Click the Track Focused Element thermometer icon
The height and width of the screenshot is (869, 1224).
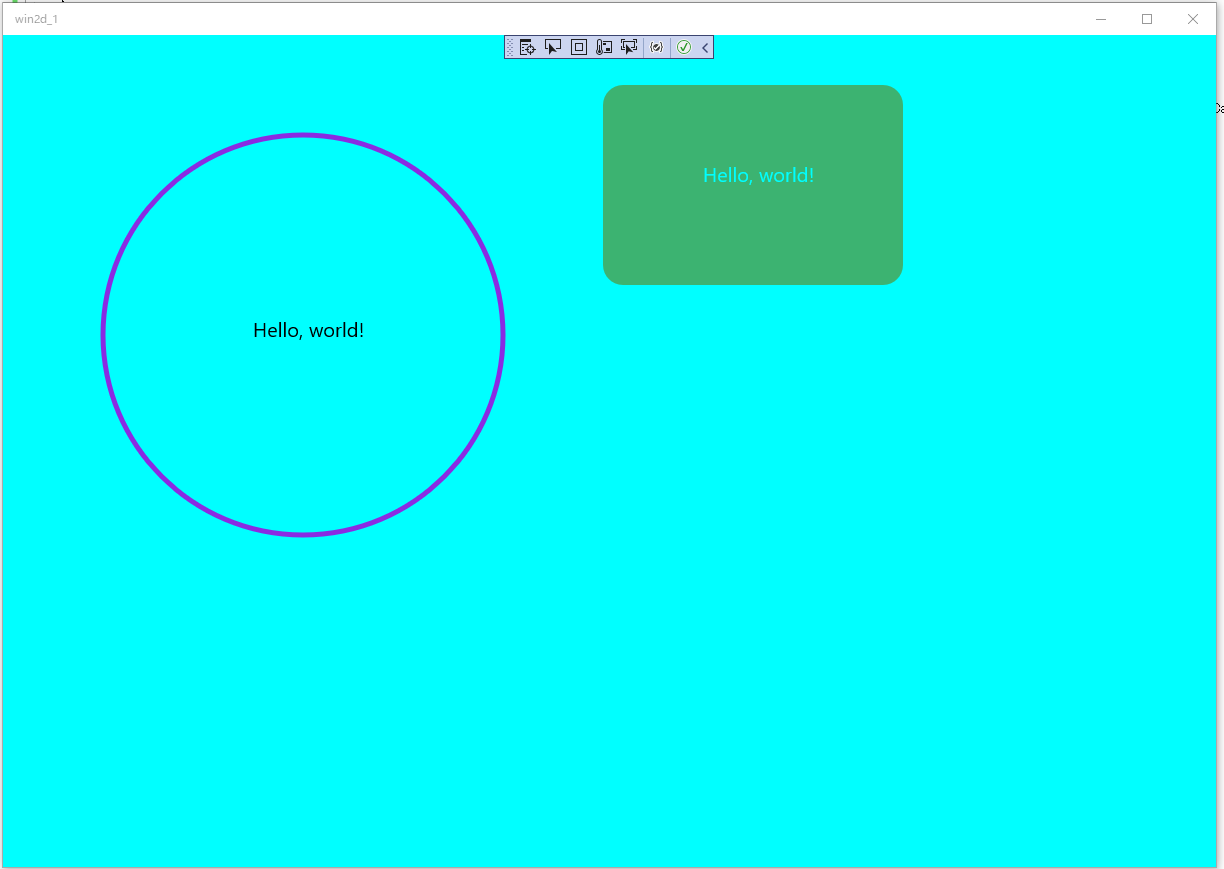click(x=604, y=47)
